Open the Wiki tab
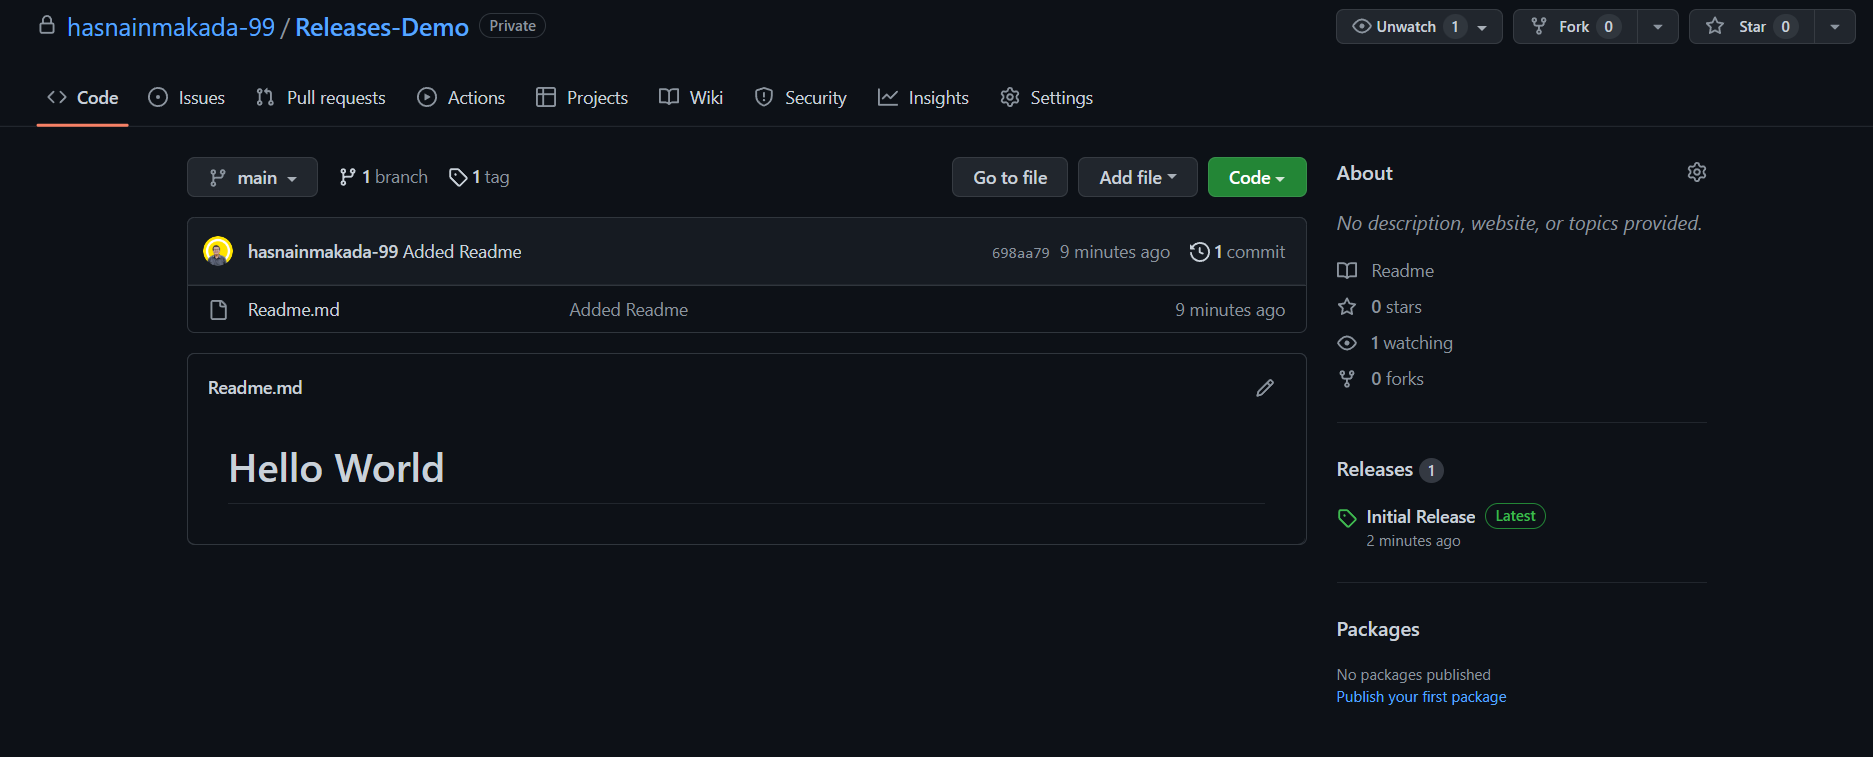This screenshot has height=757, width=1873. [x=691, y=98]
